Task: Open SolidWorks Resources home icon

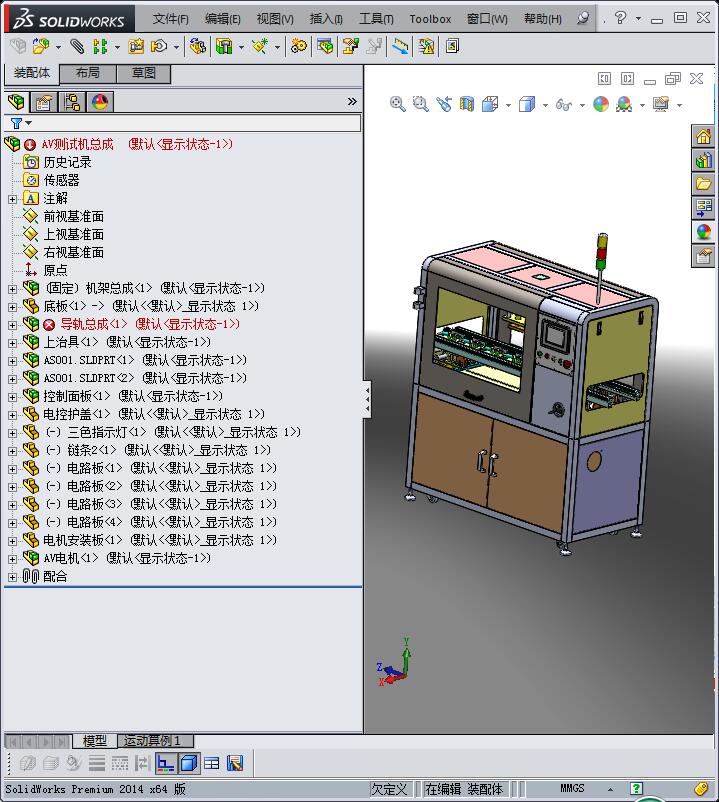Action: pos(703,136)
